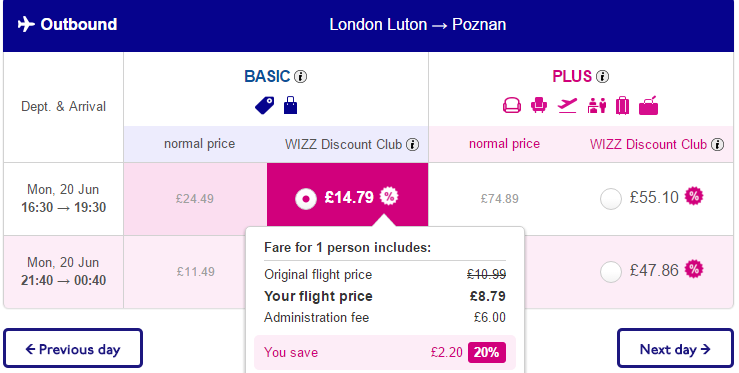Click the PLUS checked suitcase icon

point(622,105)
